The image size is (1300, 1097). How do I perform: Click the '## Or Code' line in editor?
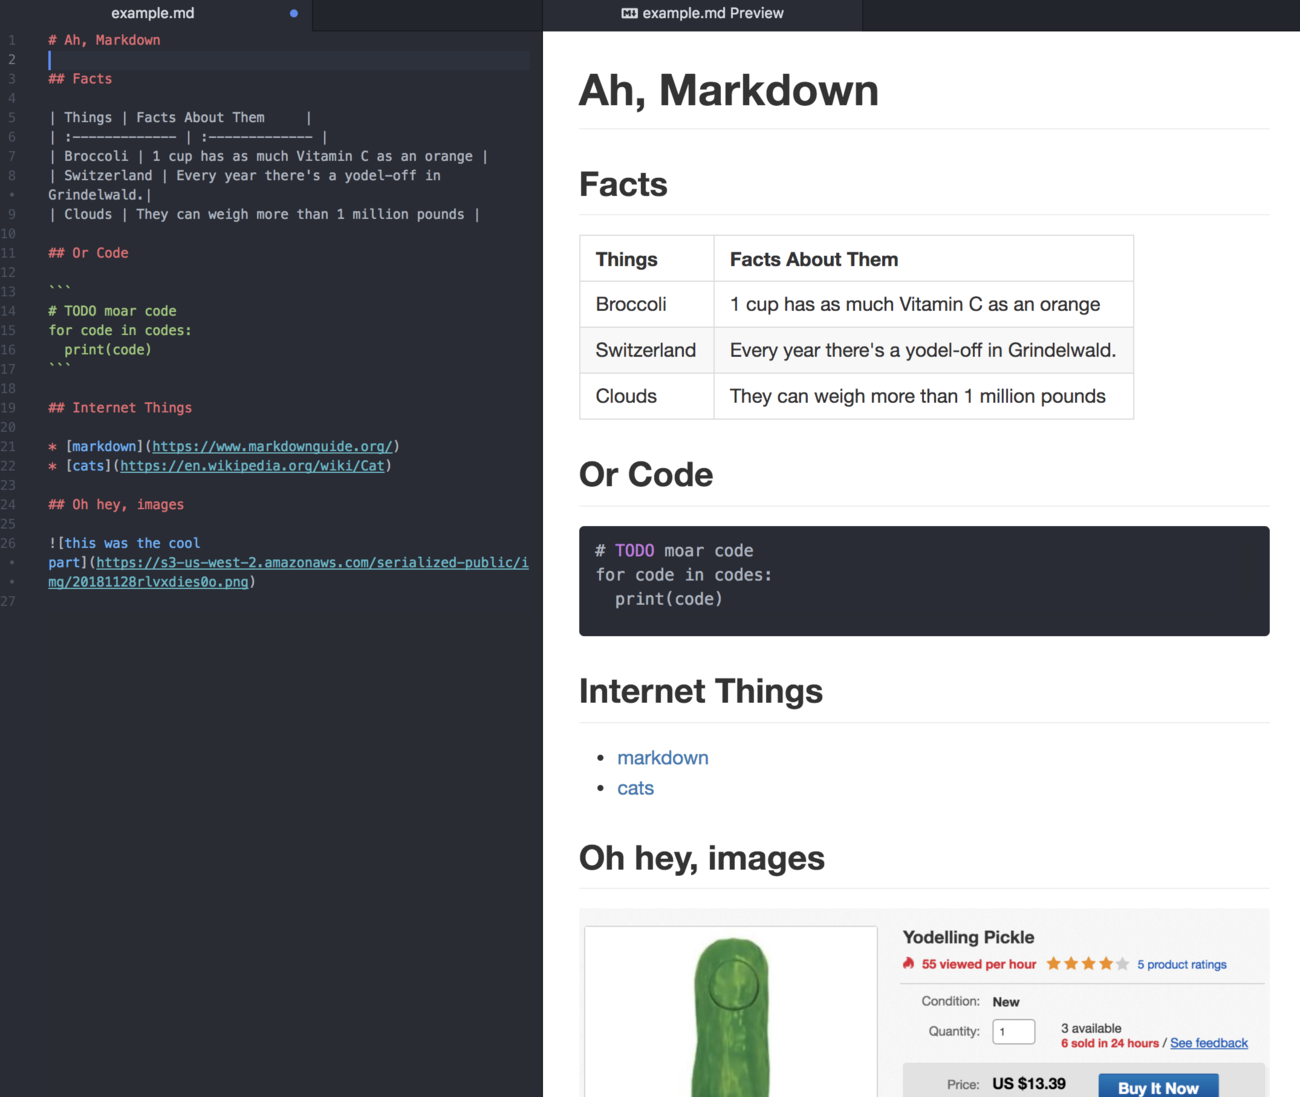[x=88, y=253]
